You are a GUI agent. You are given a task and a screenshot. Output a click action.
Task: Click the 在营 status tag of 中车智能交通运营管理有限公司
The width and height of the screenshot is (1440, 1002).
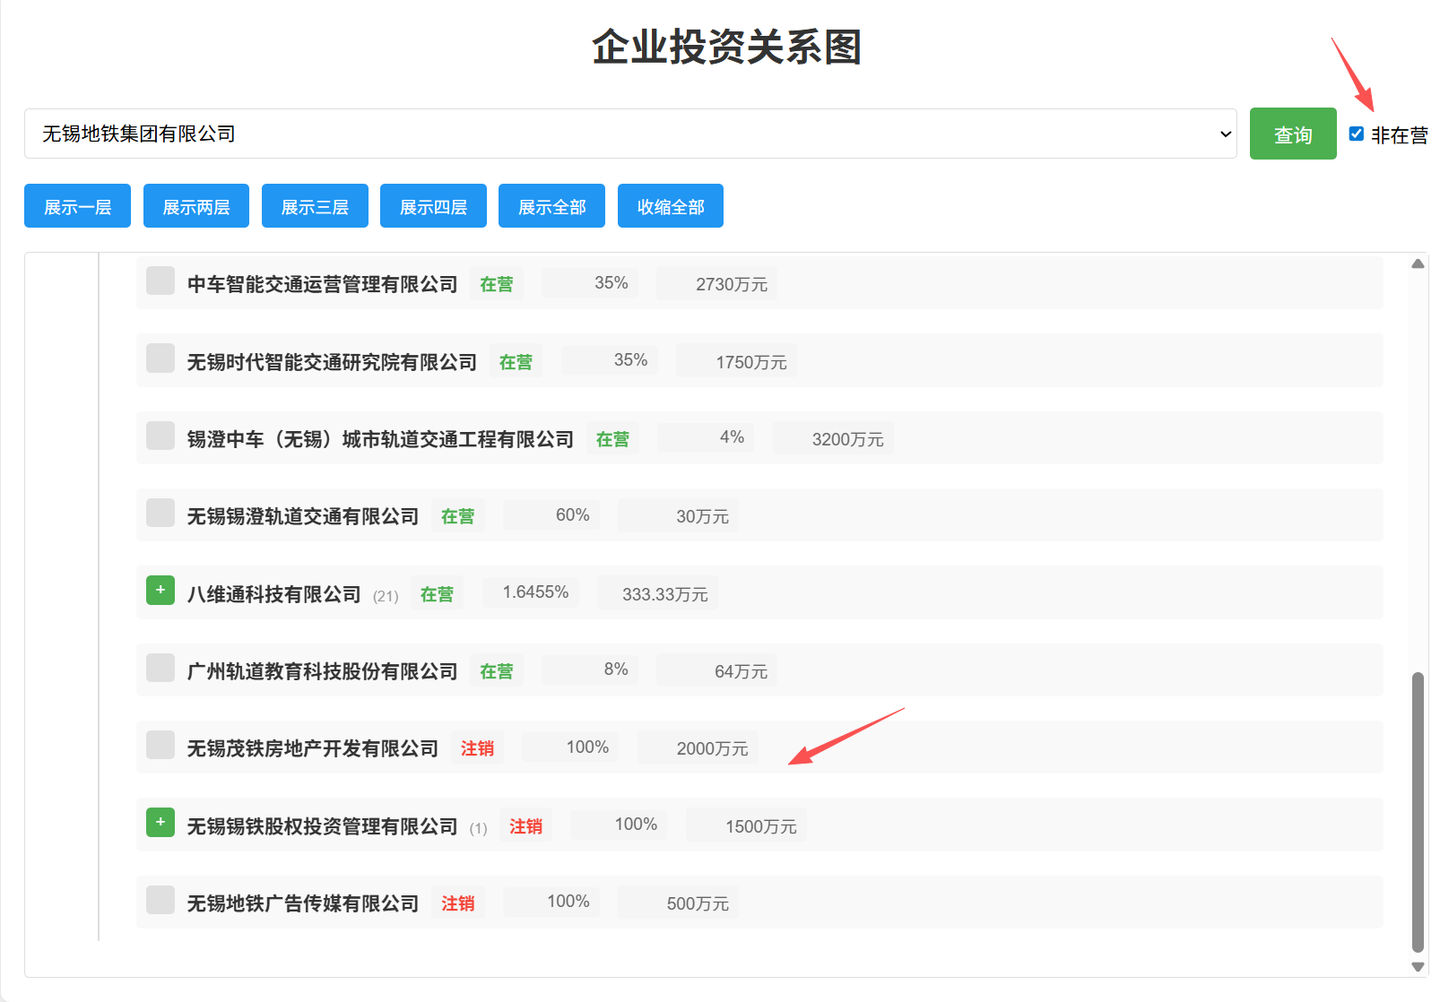496,284
